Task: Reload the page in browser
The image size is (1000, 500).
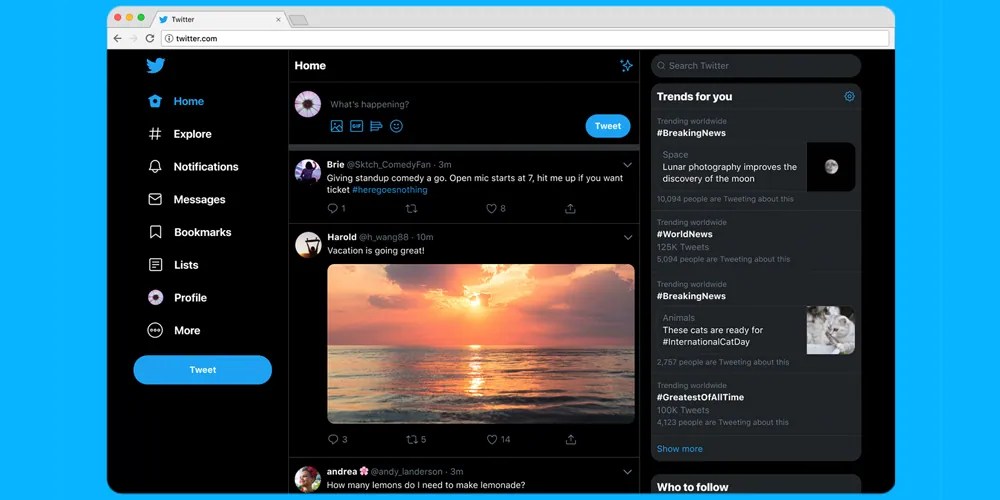Action: (150, 38)
